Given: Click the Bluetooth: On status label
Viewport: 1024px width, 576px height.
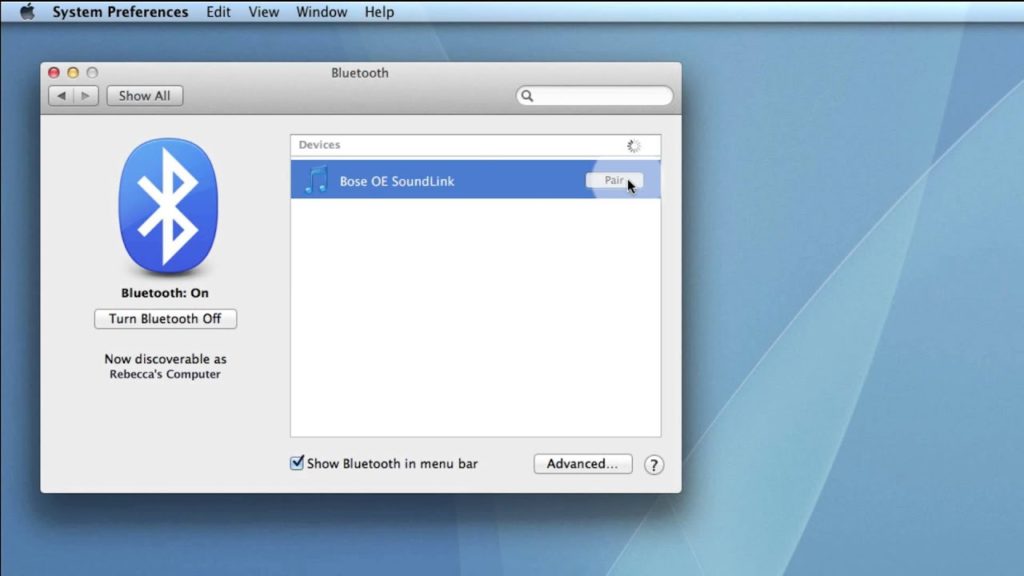Looking at the screenshot, I should click(x=165, y=293).
